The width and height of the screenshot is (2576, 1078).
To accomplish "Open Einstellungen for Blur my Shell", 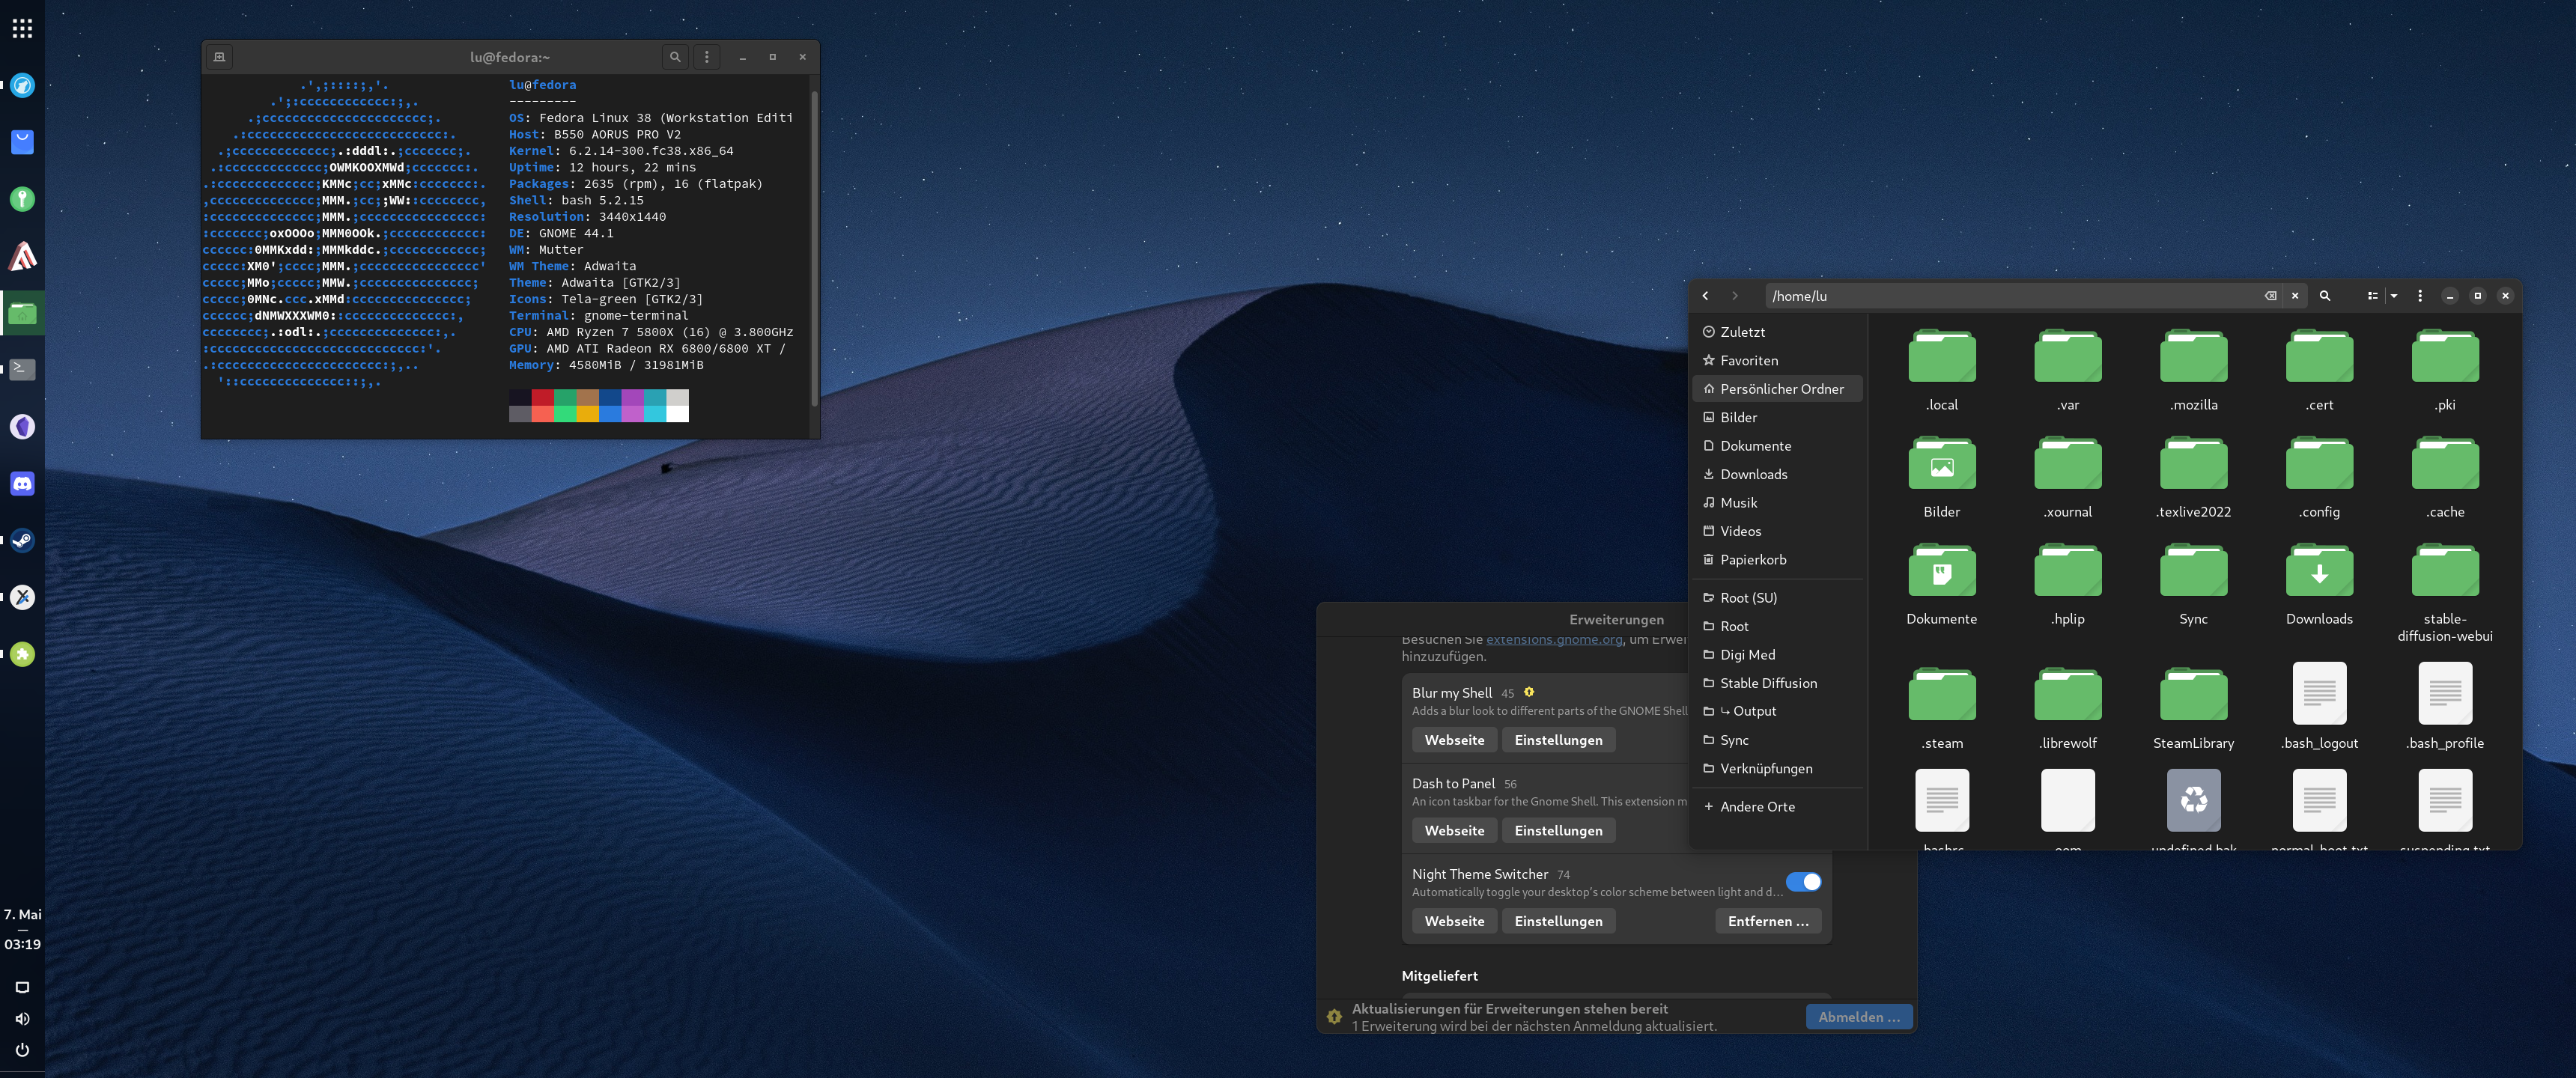I will point(1558,740).
